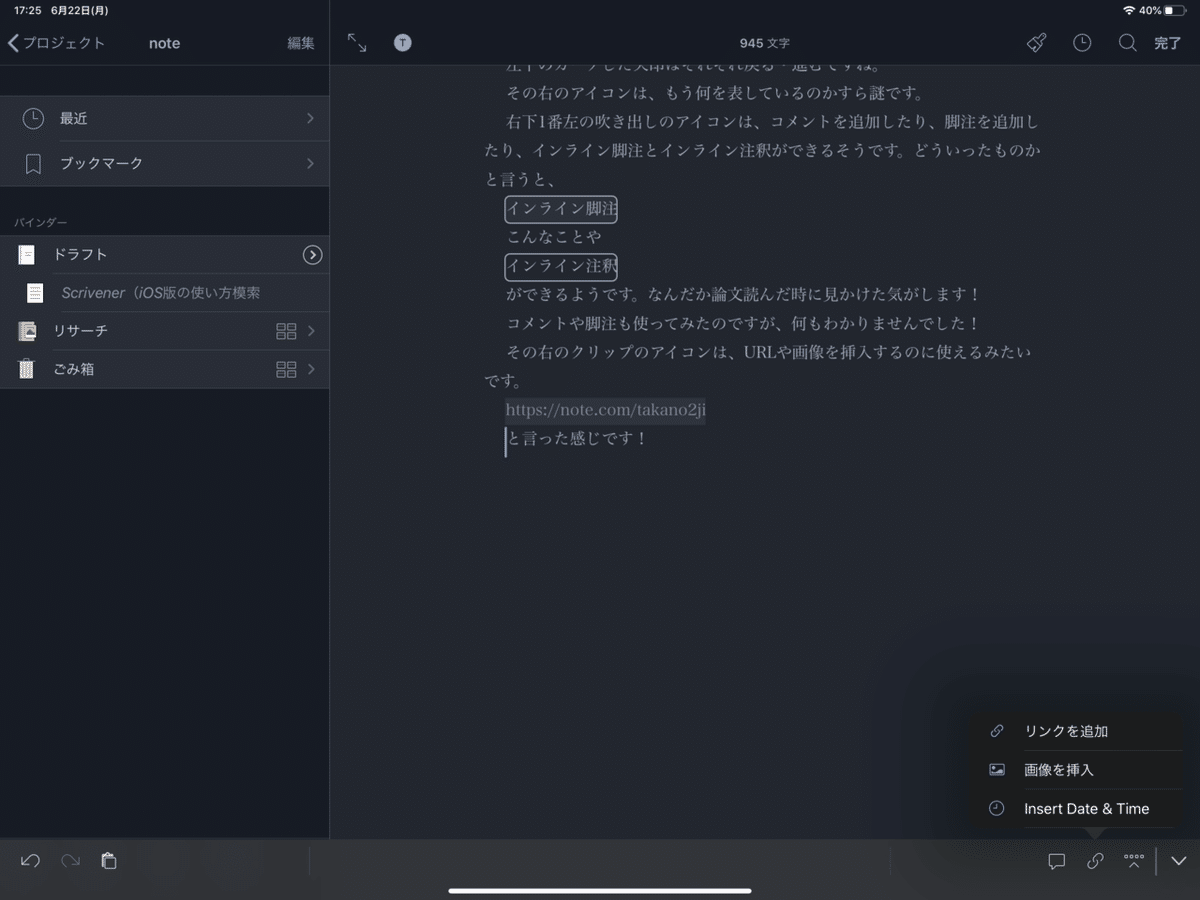Viewport: 1200px width, 900px height.
Task: Choose リンクを追加 from the popup menu
Action: click(x=1076, y=731)
